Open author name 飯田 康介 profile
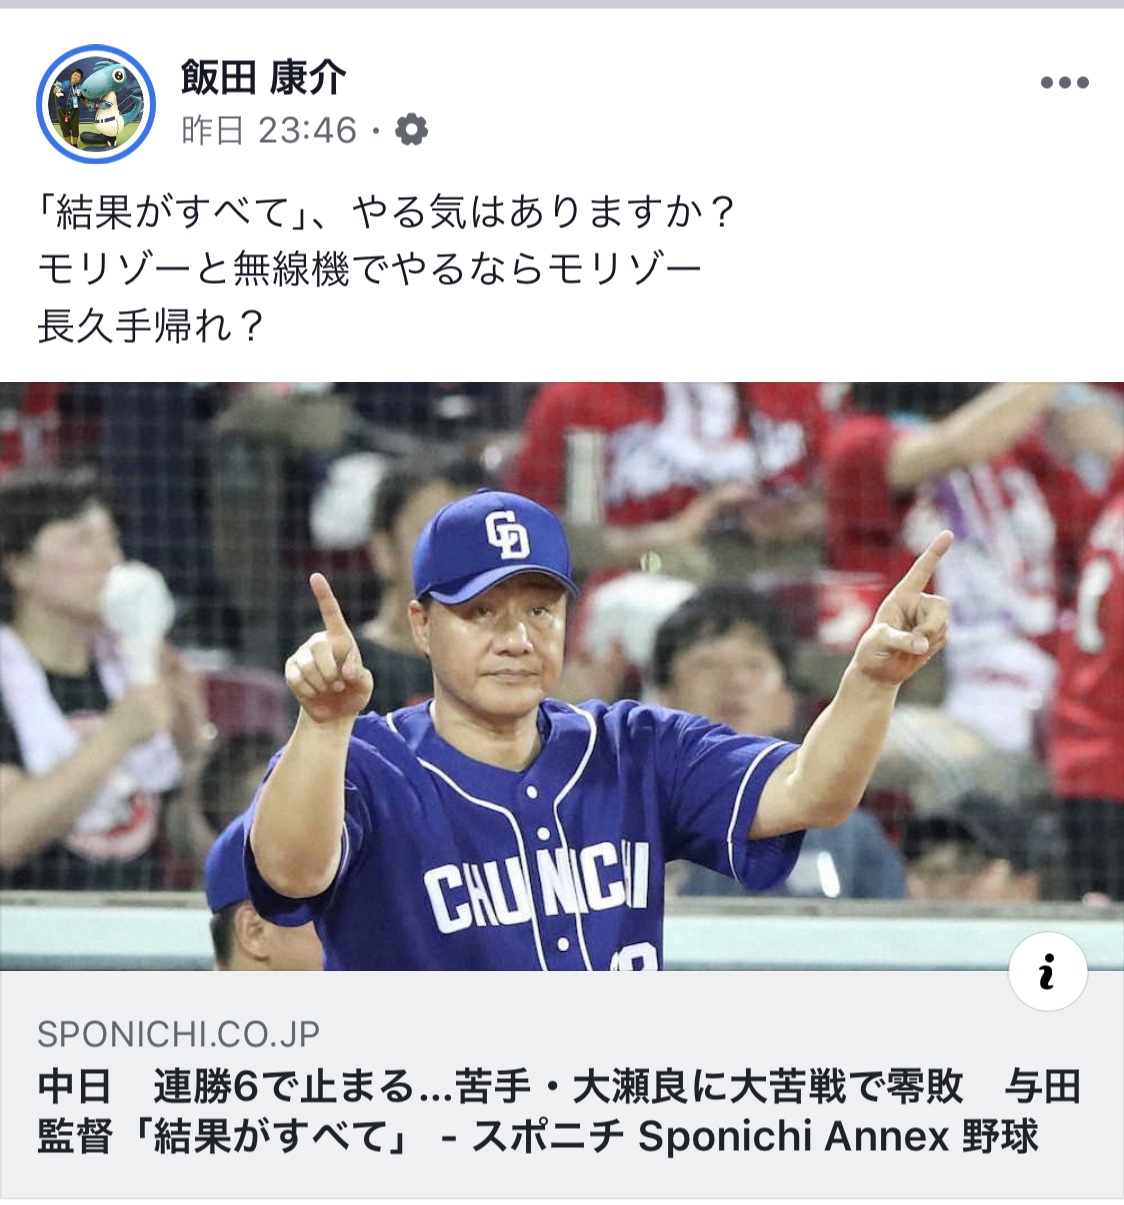 264,77
